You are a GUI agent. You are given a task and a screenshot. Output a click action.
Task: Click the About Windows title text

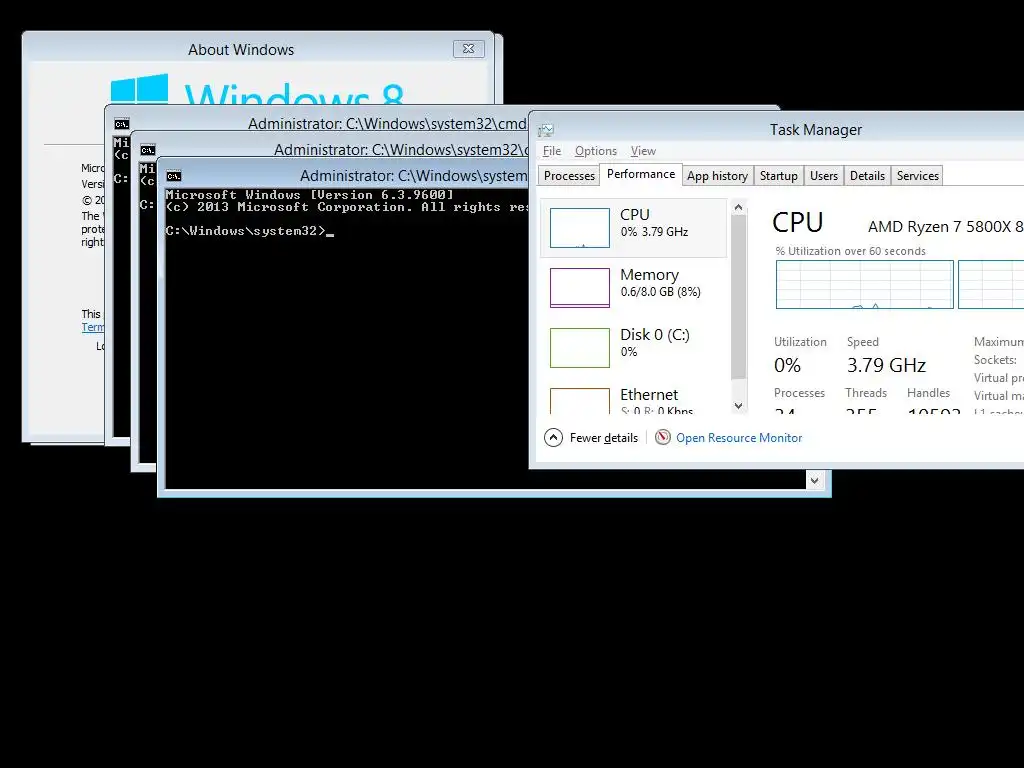click(x=241, y=50)
